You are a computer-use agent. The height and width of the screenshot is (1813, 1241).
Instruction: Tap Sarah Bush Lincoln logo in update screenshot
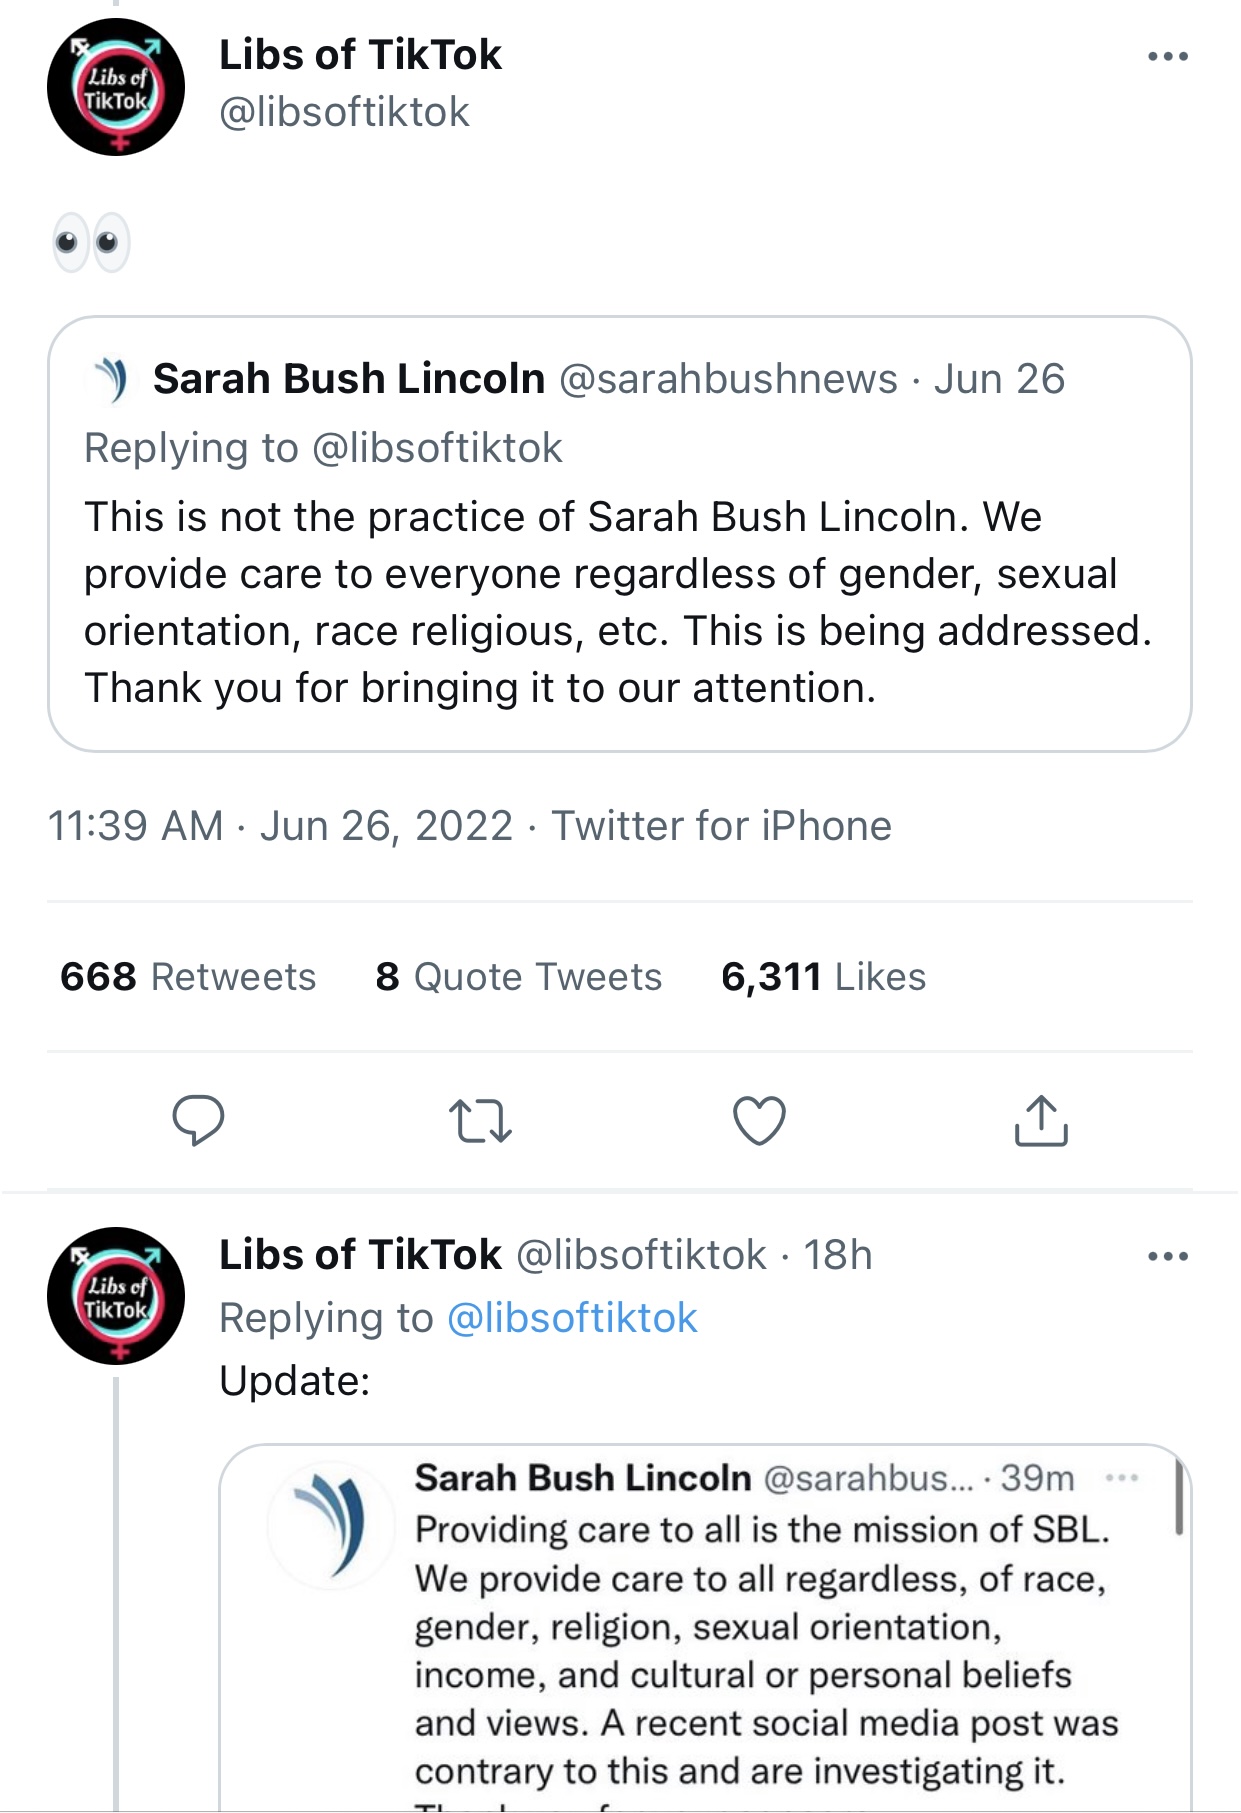(331, 1525)
